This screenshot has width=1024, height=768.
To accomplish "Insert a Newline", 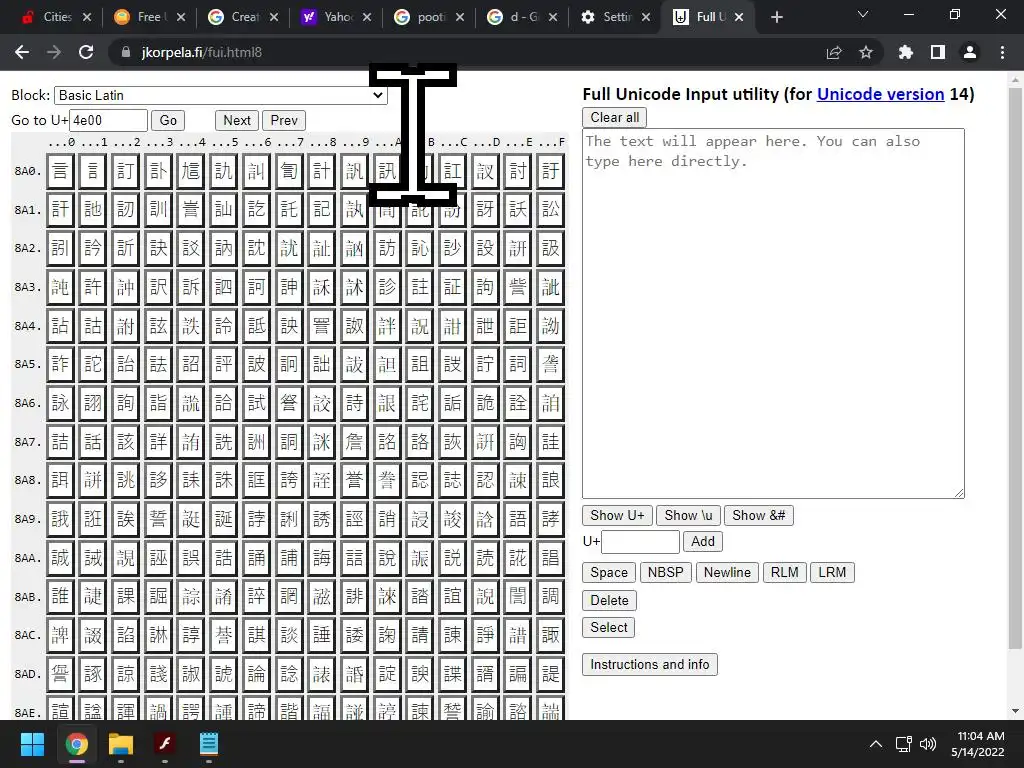I will pos(727,573).
